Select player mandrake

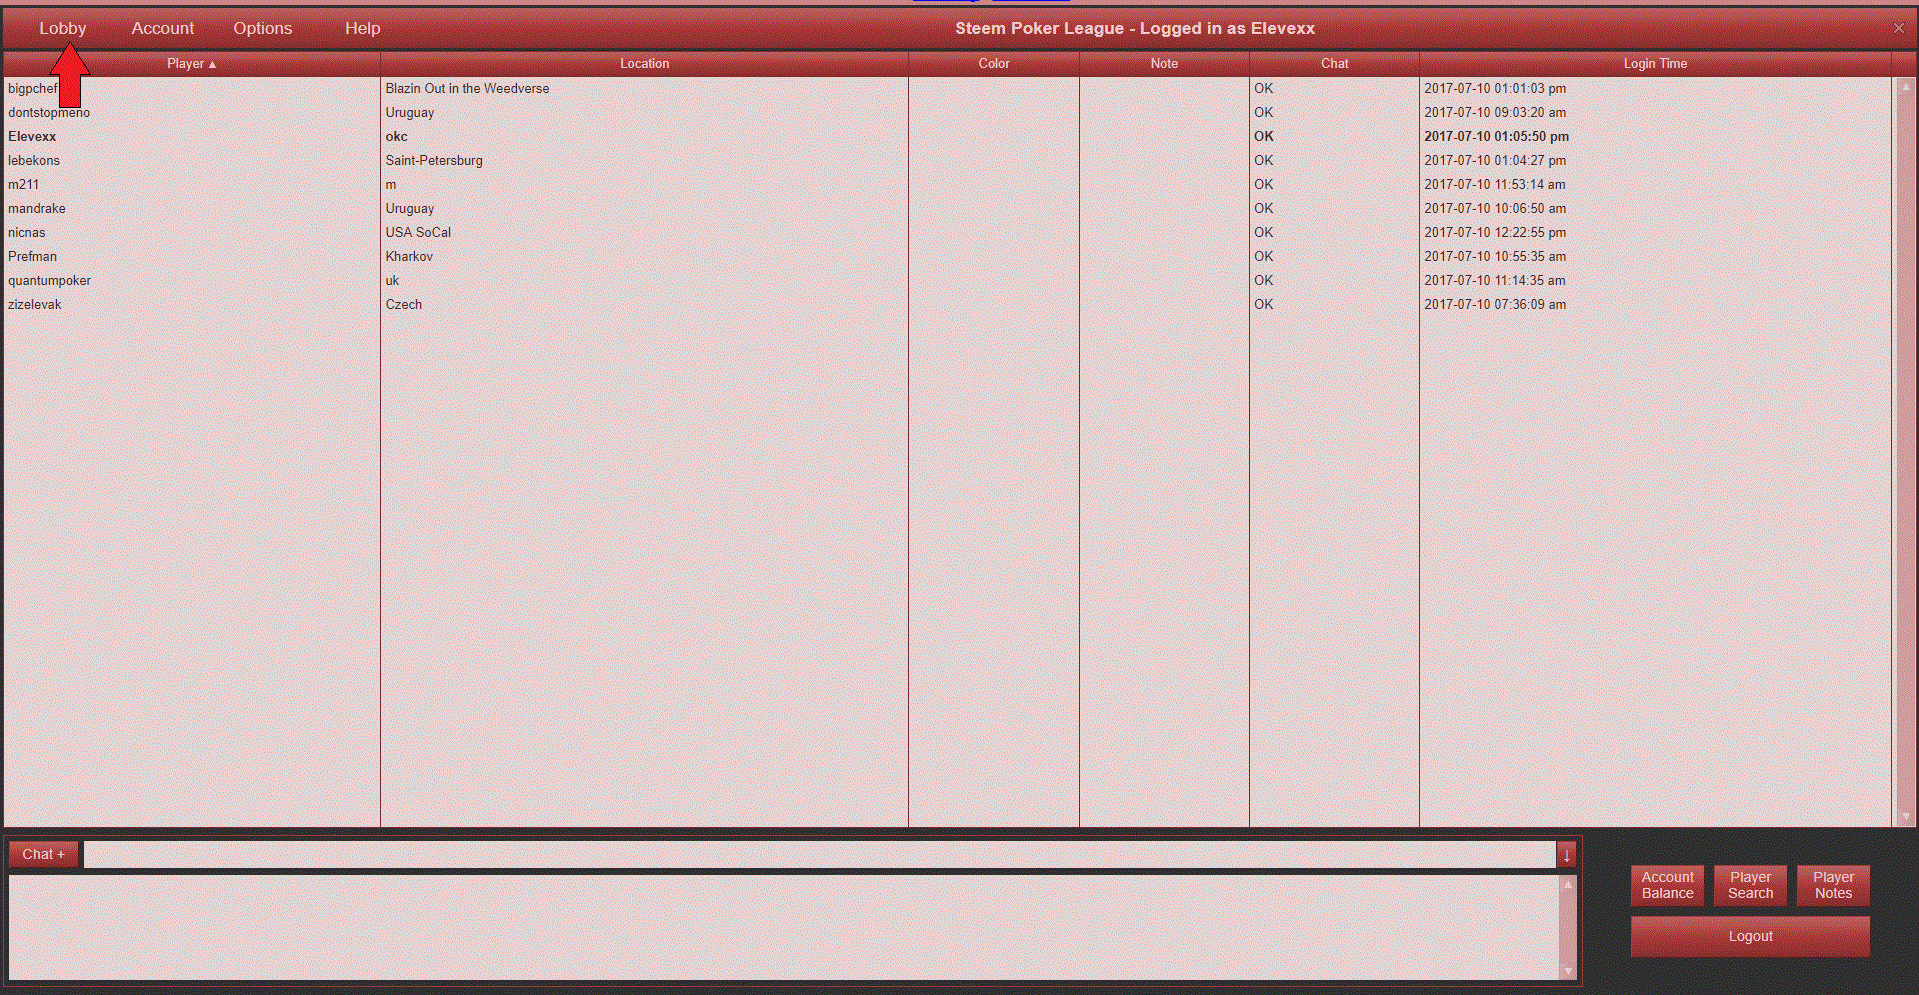37,208
